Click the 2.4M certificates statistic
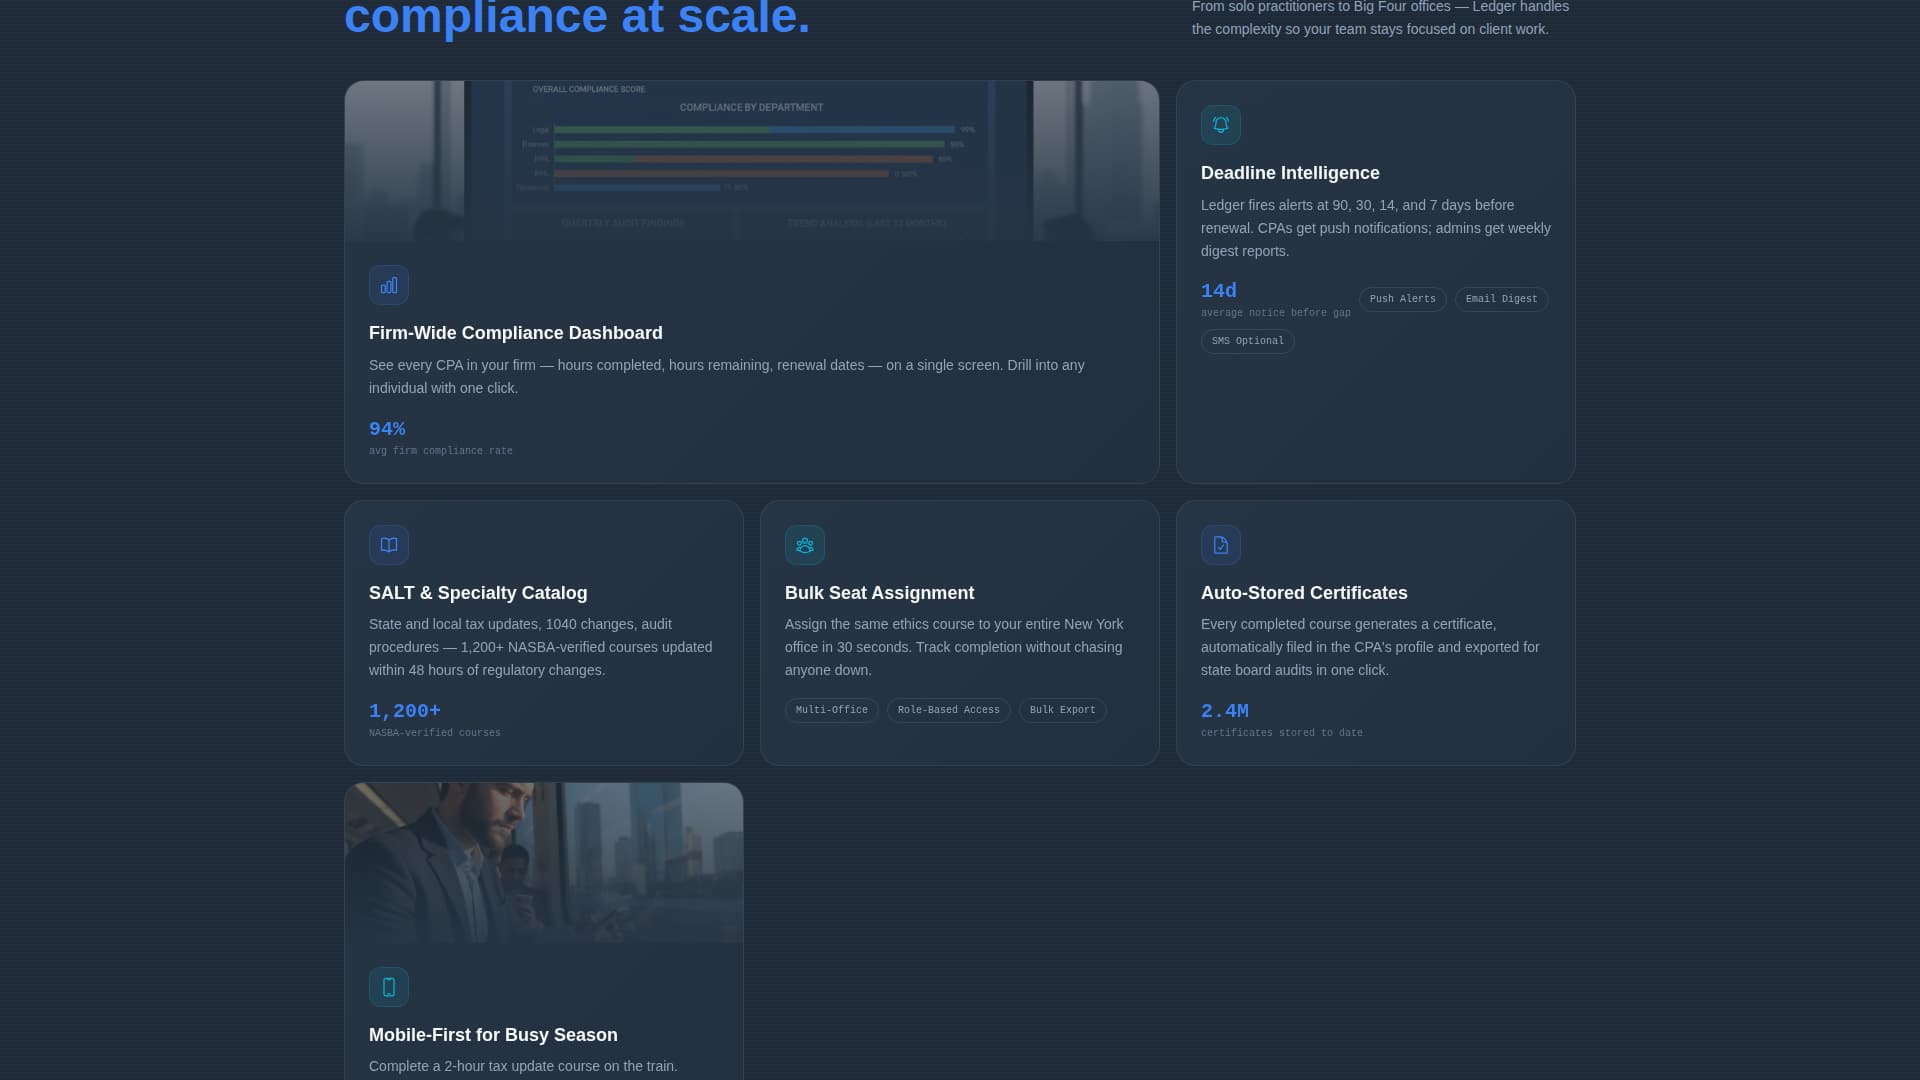This screenshot has height=1080, width=1920. (1225, 711)
